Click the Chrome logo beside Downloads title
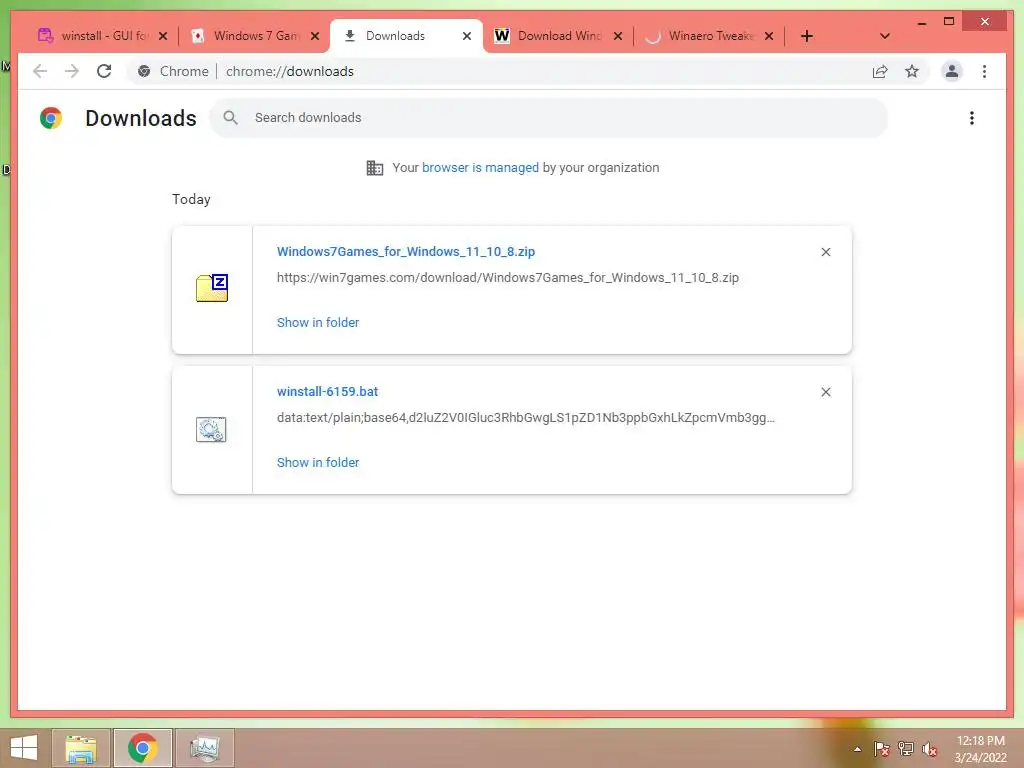The width and height of the screenshot is (1024, 768). coord(51,118)
